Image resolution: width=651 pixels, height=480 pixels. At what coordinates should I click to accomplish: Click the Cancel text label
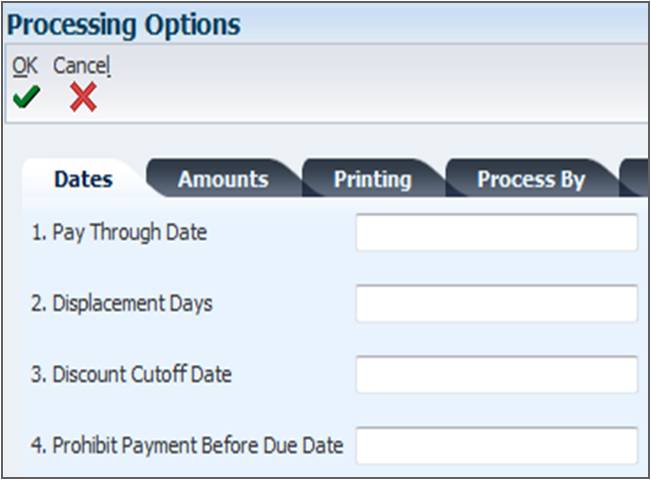click(x=82, y=66)
